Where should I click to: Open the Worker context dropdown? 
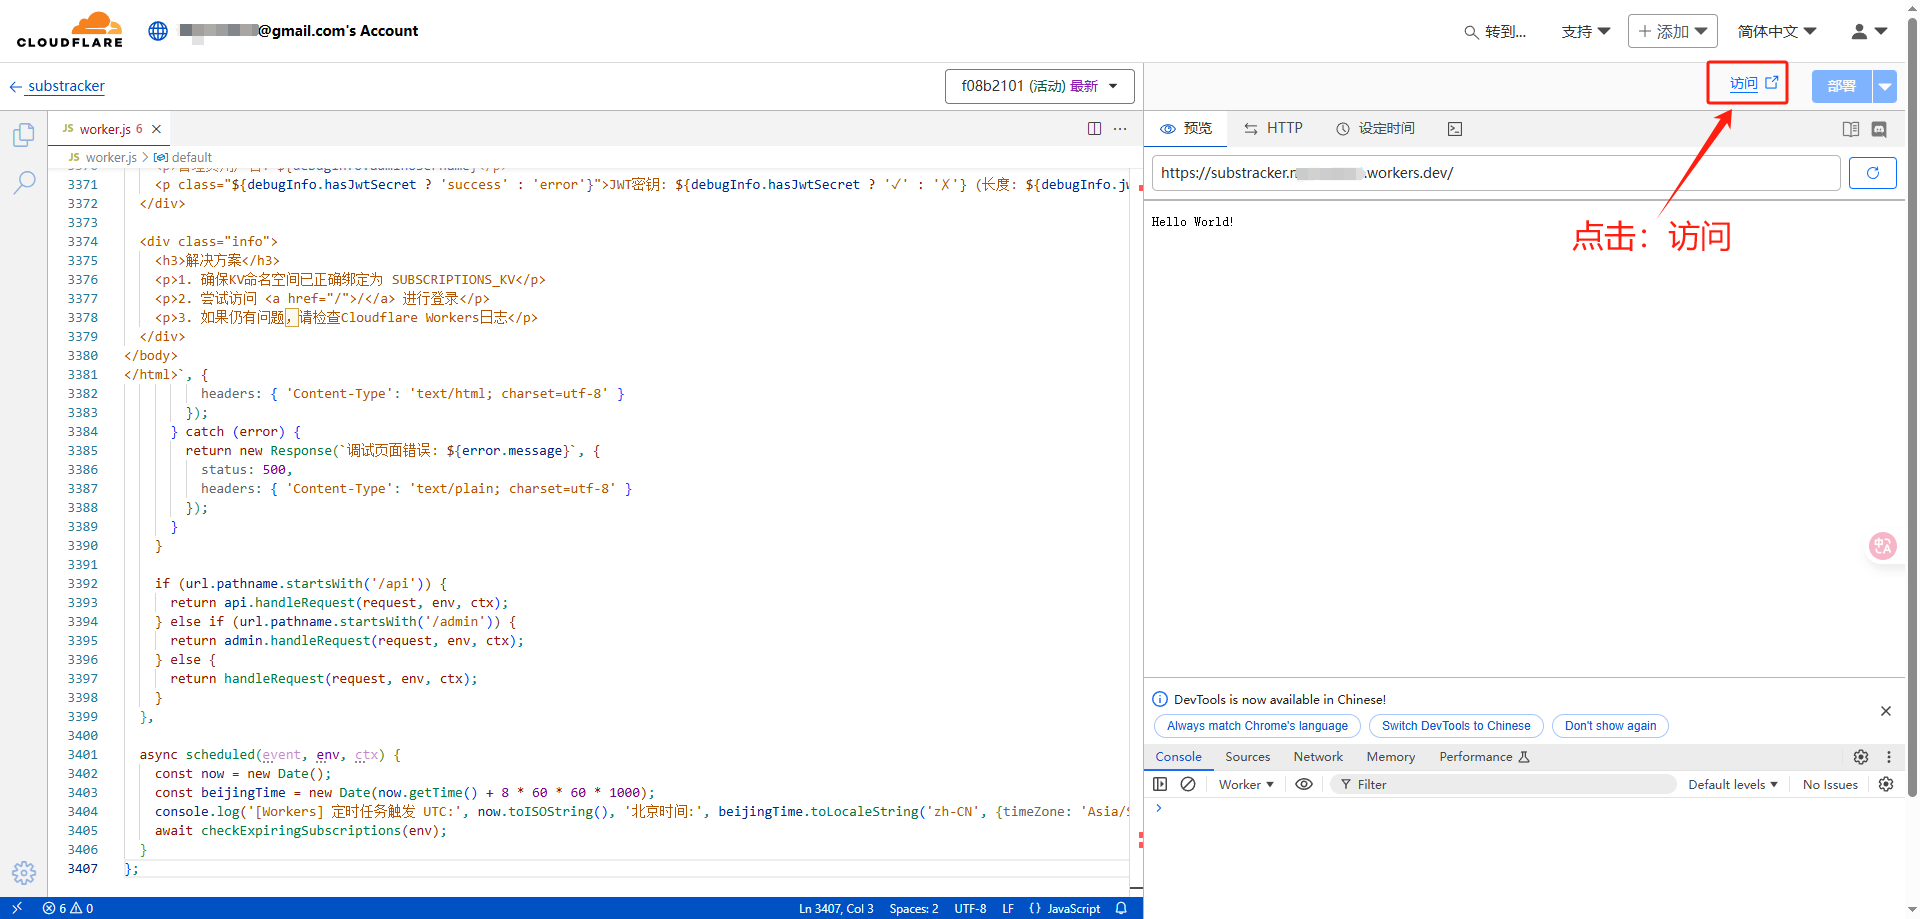pos(1246,785)
